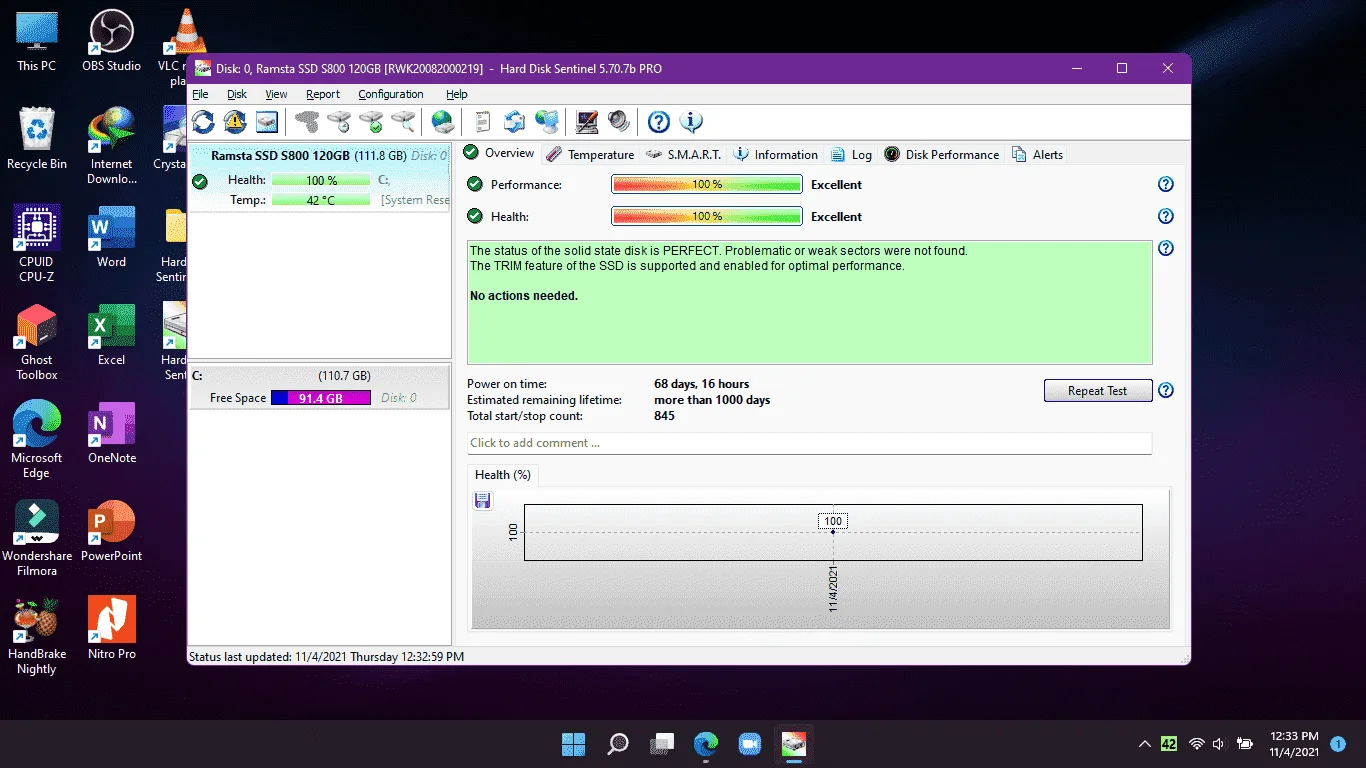Open the Report menu
This screenshot has width=1366, height=768.
(x=323, y=94)
